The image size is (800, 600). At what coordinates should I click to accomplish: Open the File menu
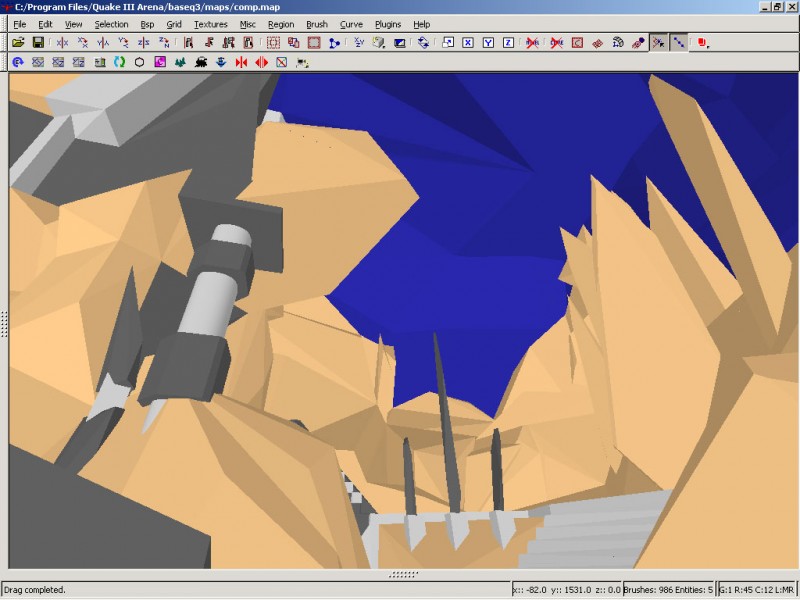tap(19, 24)
